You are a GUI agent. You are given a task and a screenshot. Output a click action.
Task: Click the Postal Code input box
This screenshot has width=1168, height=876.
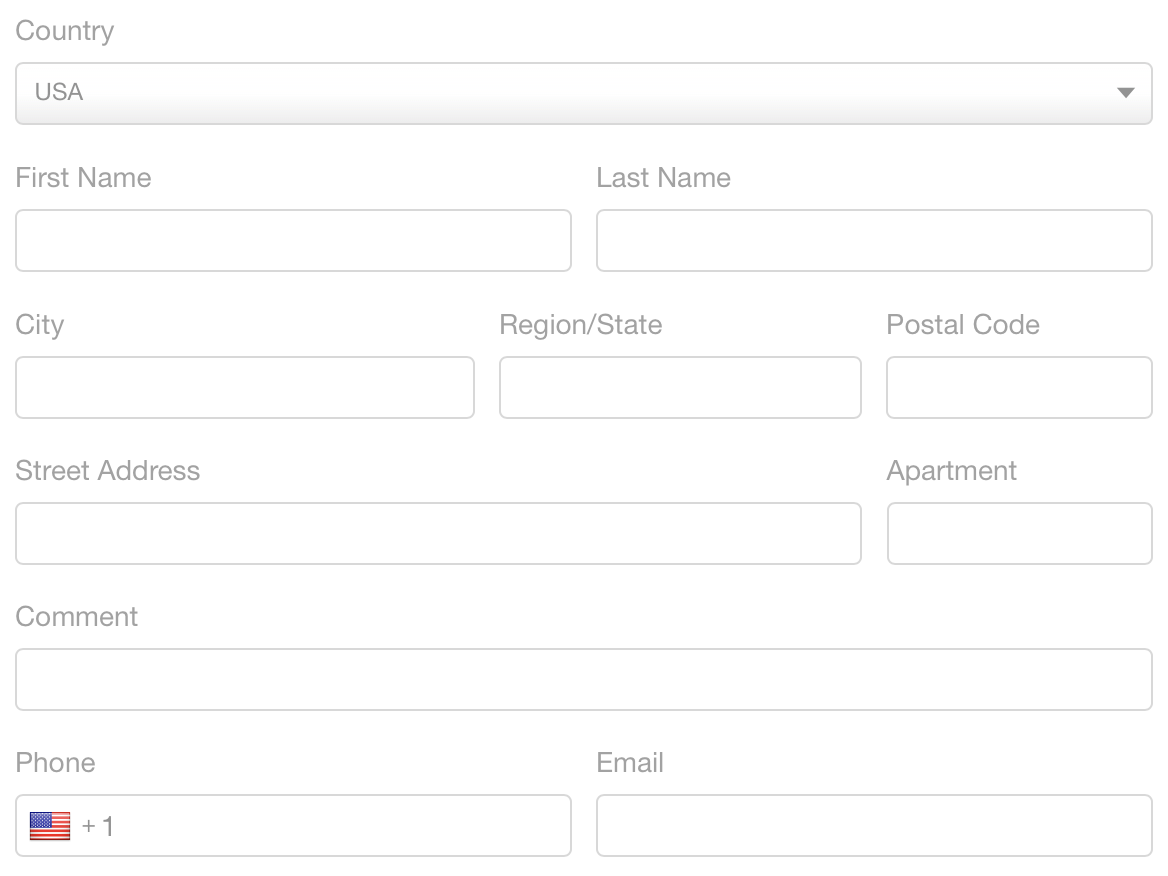(1019, 387)
